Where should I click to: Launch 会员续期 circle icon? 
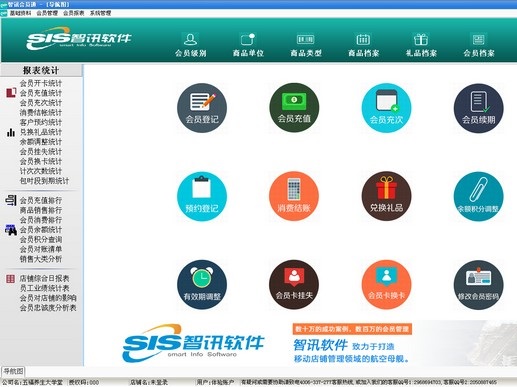tap(479, 108)
